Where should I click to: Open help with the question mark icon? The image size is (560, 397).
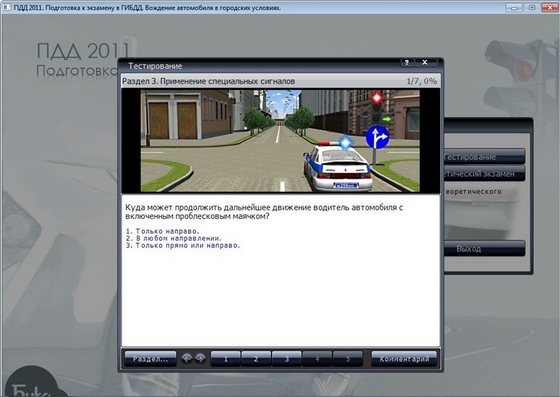[406, 62]
